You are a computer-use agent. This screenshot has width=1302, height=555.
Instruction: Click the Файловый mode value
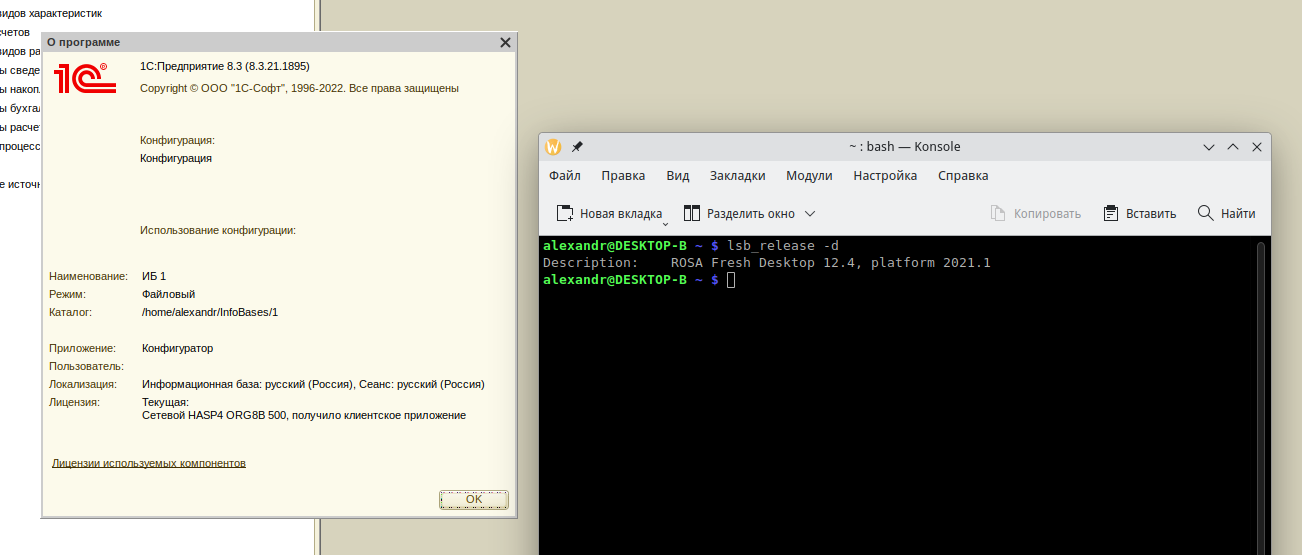coord(168,294)
